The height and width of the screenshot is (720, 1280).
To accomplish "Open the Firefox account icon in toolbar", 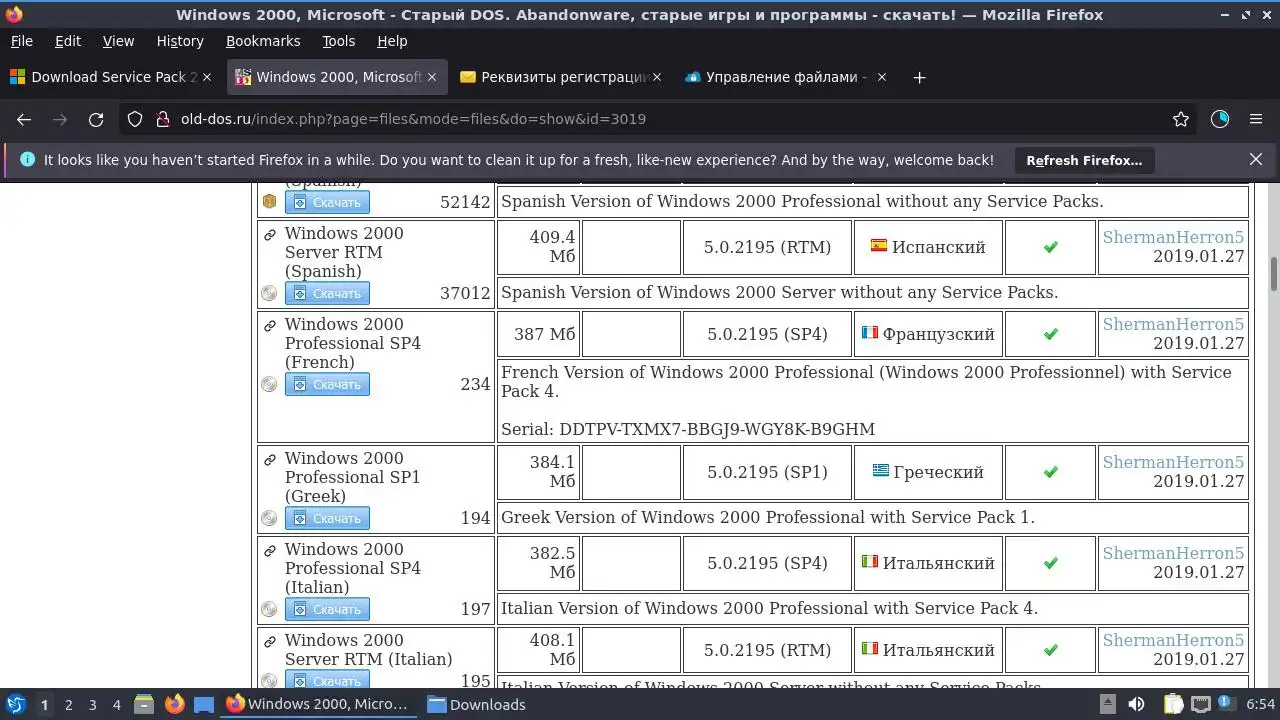I will [x=1220, y=119].
